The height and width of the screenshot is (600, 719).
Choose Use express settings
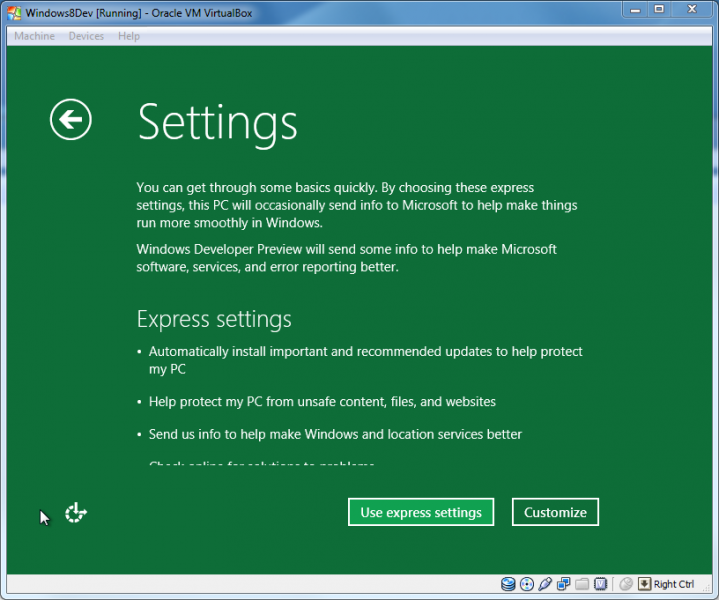(421, 512)
